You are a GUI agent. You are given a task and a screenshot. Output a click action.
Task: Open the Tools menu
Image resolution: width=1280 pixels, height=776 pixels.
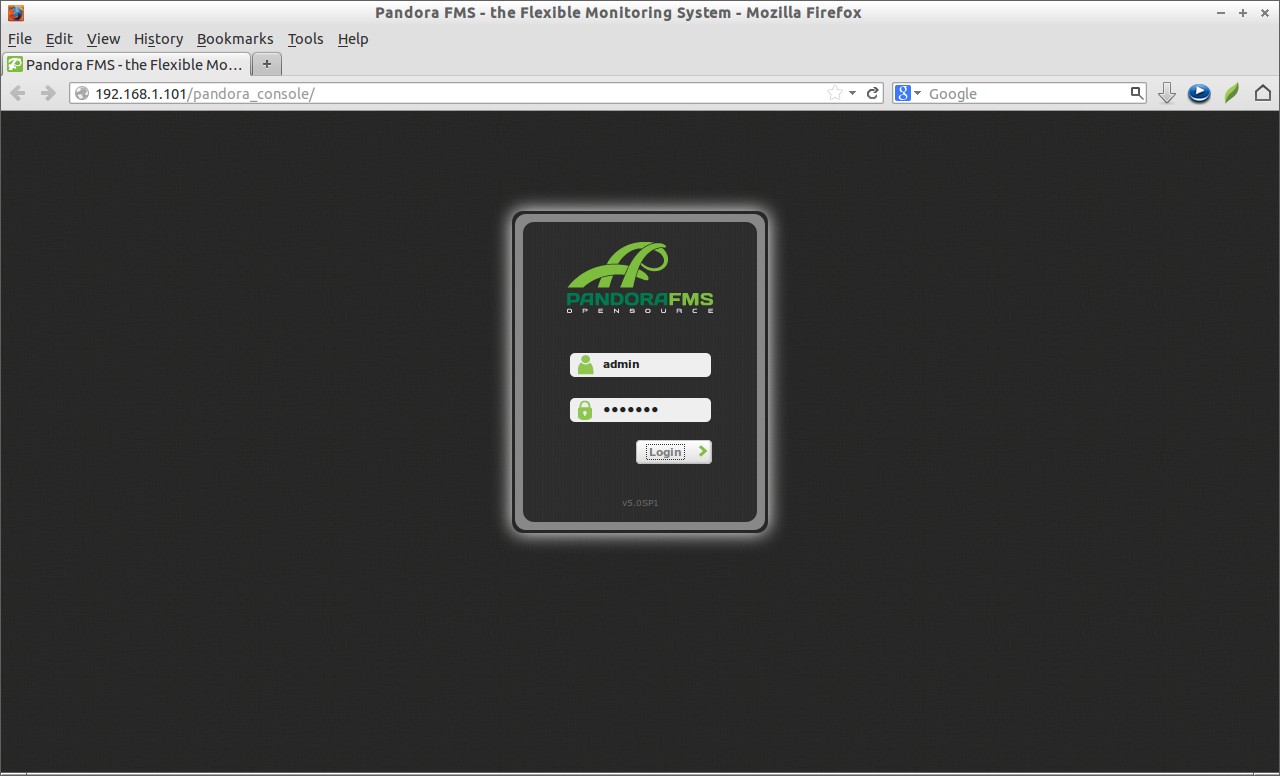pos(305,39)
